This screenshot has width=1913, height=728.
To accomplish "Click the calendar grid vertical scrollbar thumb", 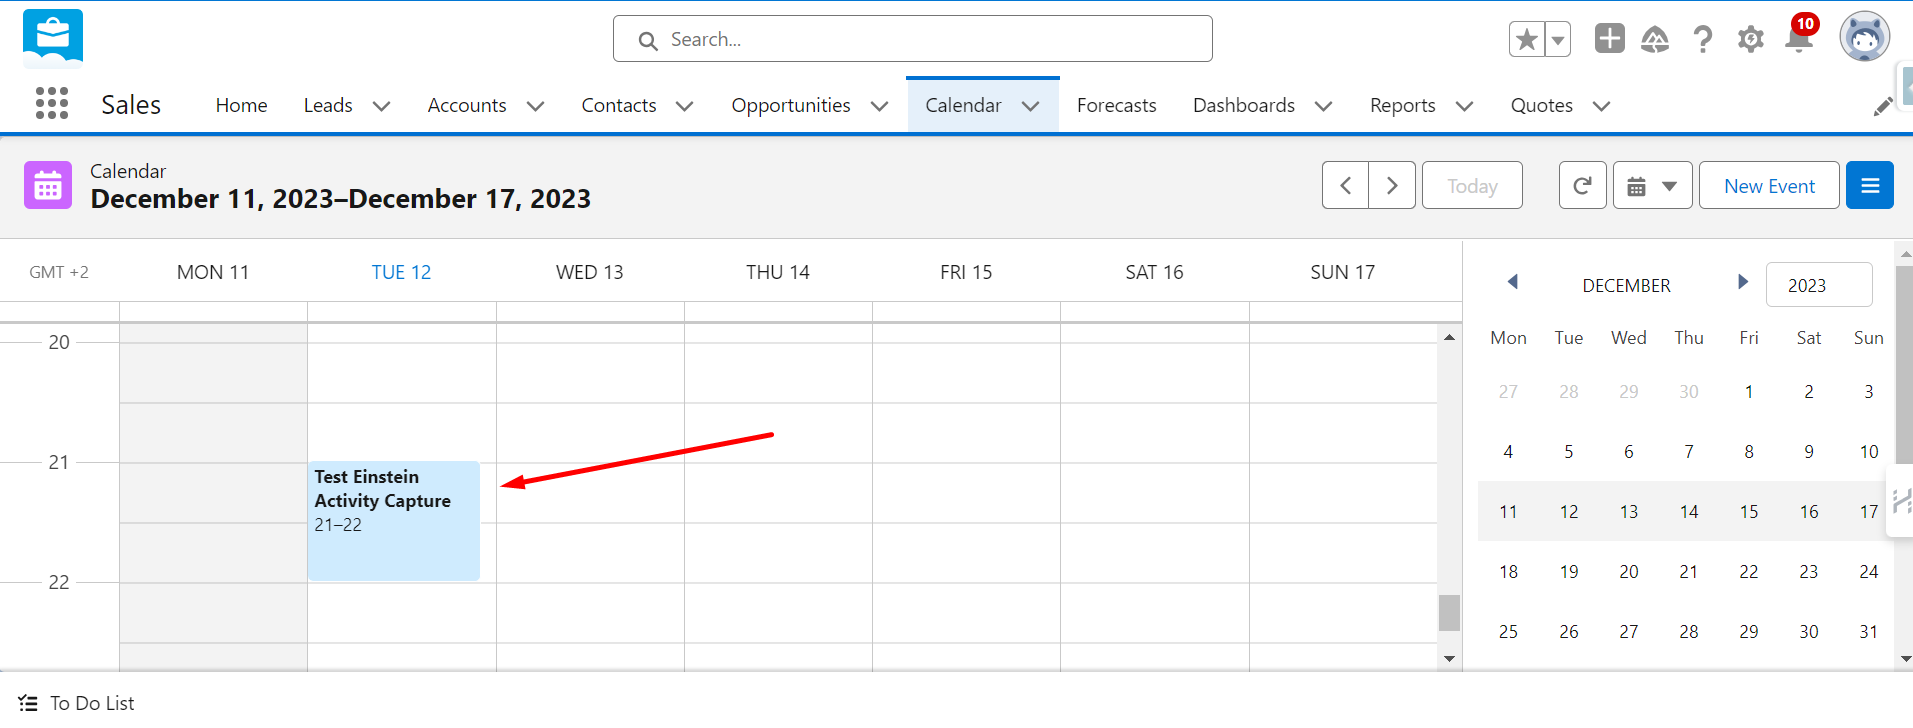I will click(x=1449, y=613).
